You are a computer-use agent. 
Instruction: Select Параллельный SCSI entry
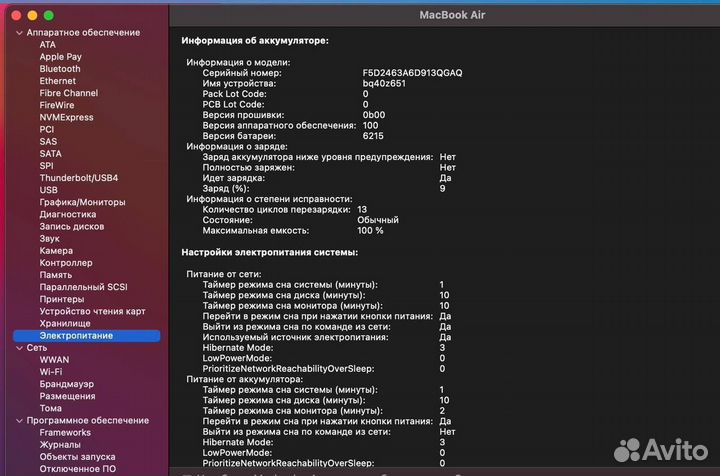83,287
